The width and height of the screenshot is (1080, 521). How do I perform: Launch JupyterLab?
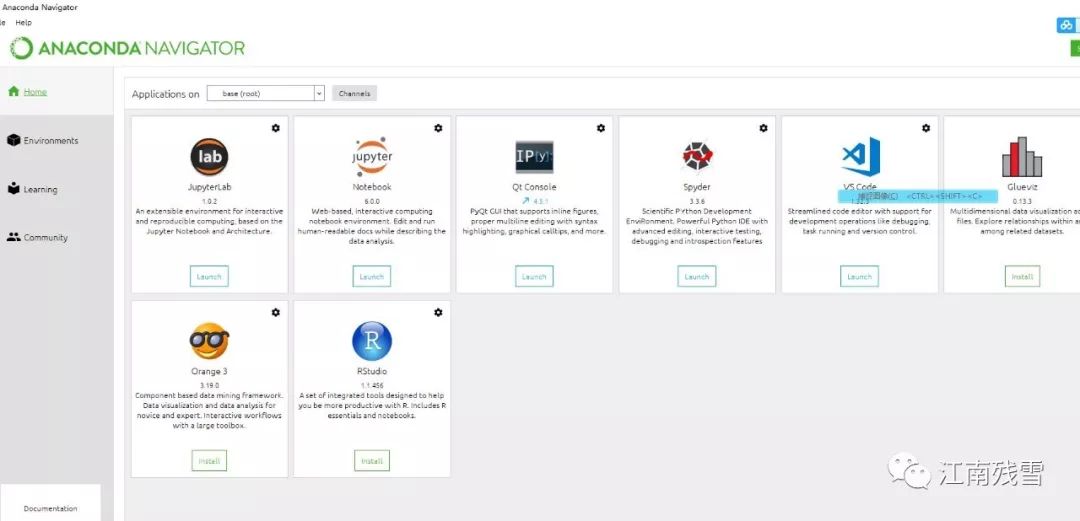tap(209, 276)
